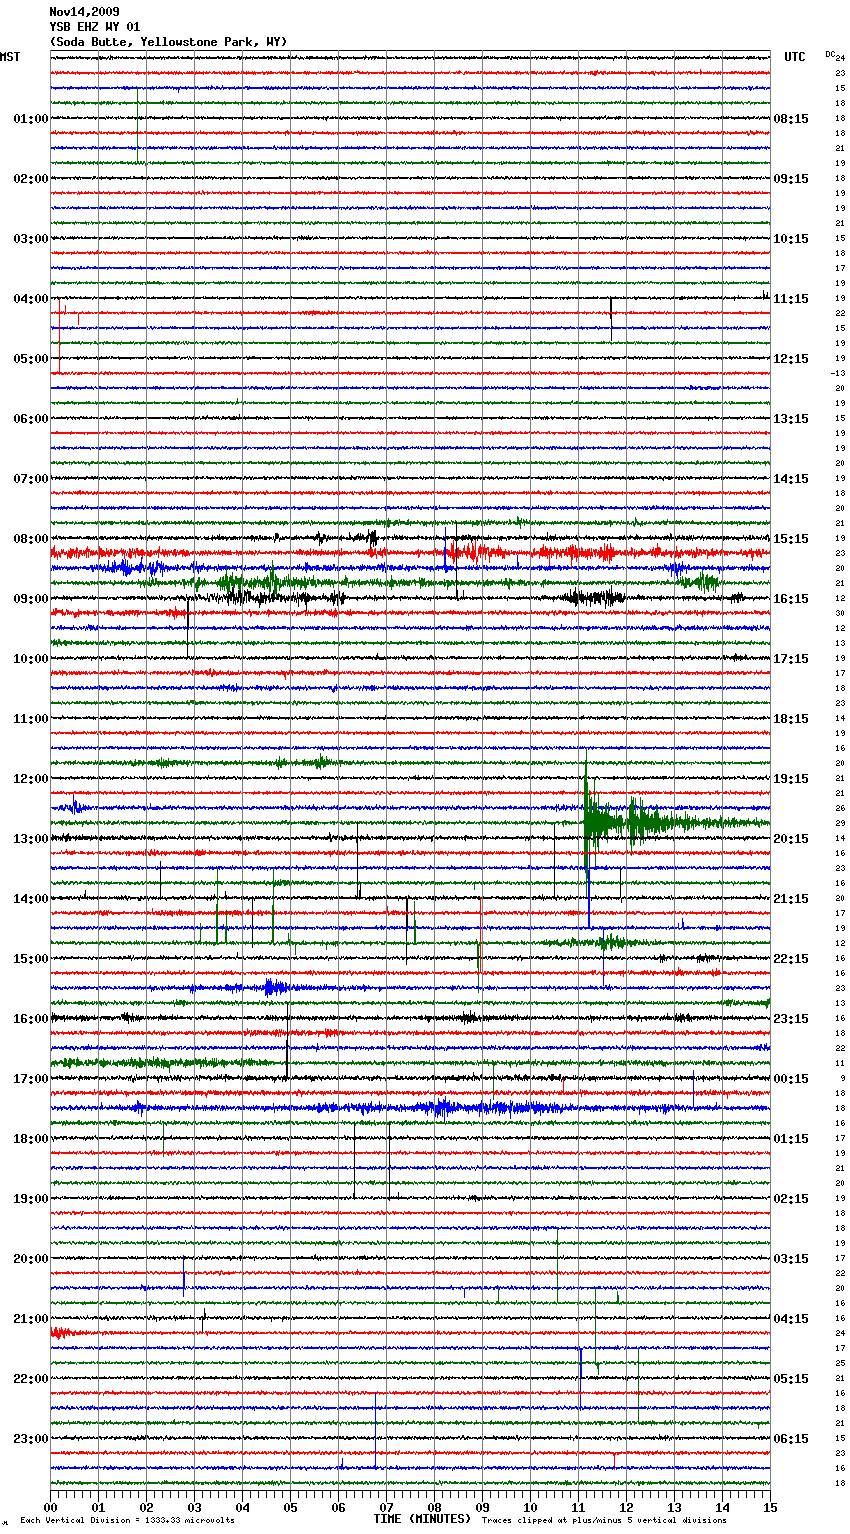Click the '08:15' UTC time label
The width and height of the screenshot is (850, 1534).
pyautogui.click(x=791, y=119)
